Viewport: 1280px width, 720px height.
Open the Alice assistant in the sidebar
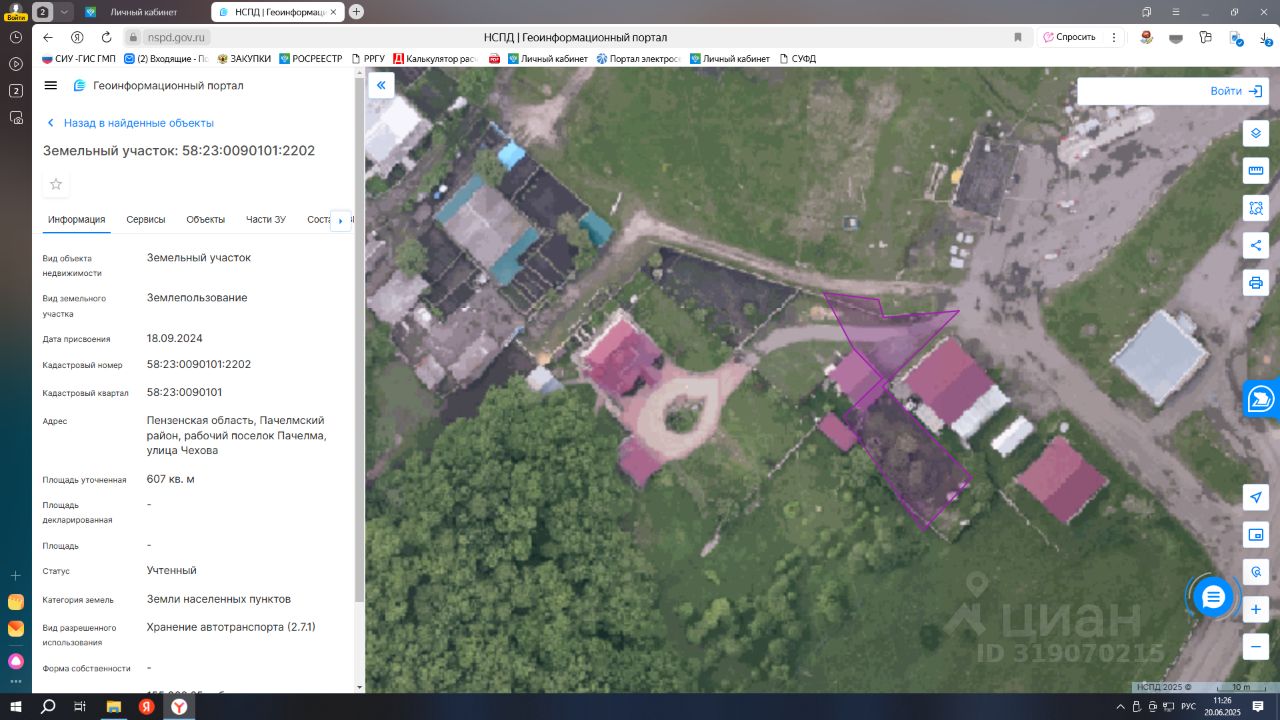[x=16, y=661]
